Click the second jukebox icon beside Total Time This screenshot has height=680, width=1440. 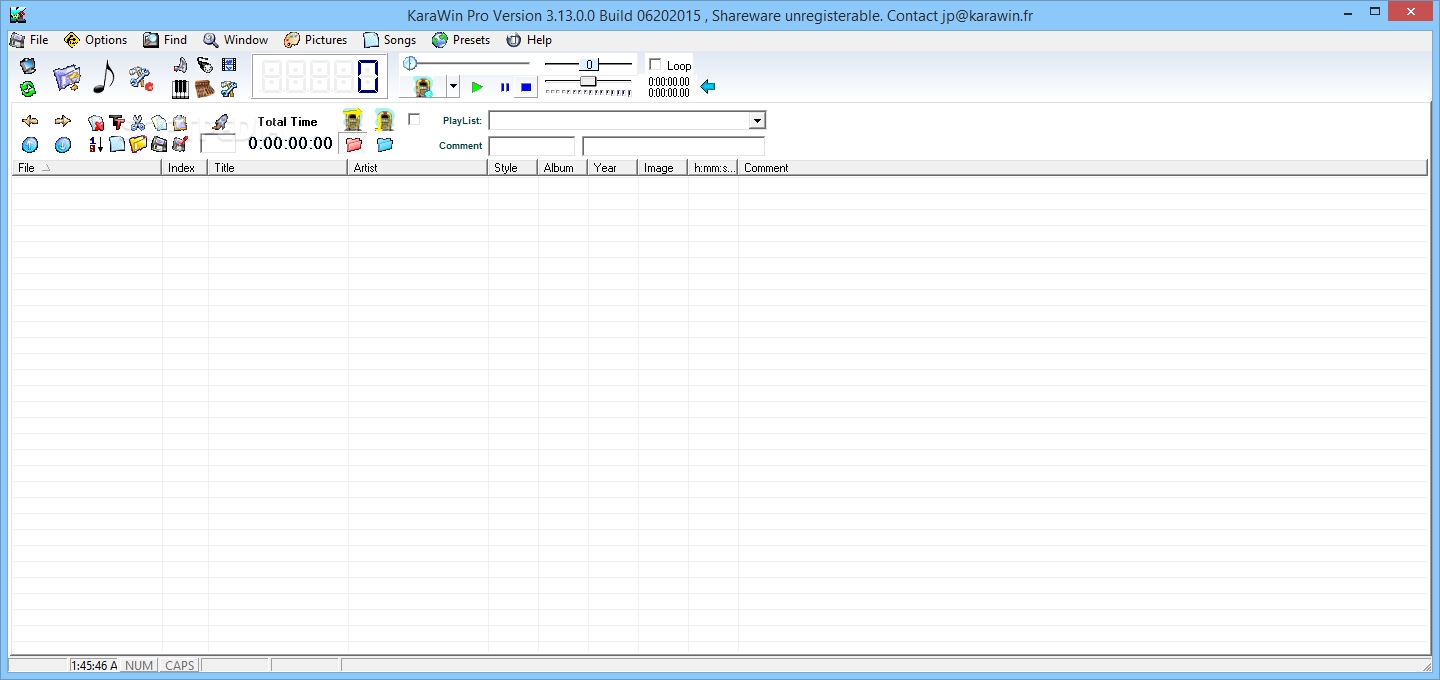click(x=385, y=120)
